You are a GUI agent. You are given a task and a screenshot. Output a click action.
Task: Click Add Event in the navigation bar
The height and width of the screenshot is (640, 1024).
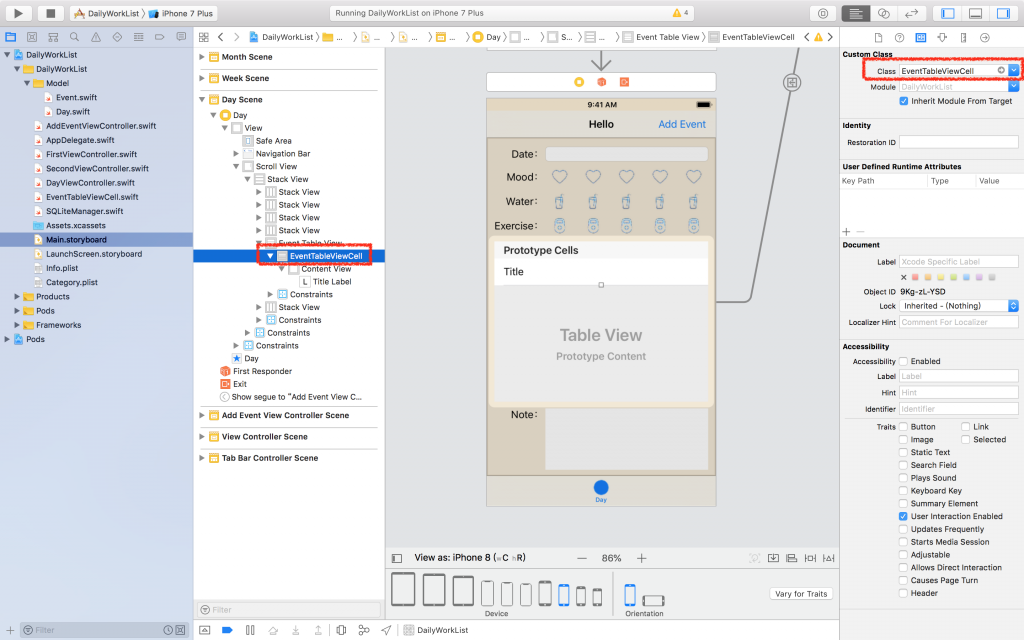[682, 124]
